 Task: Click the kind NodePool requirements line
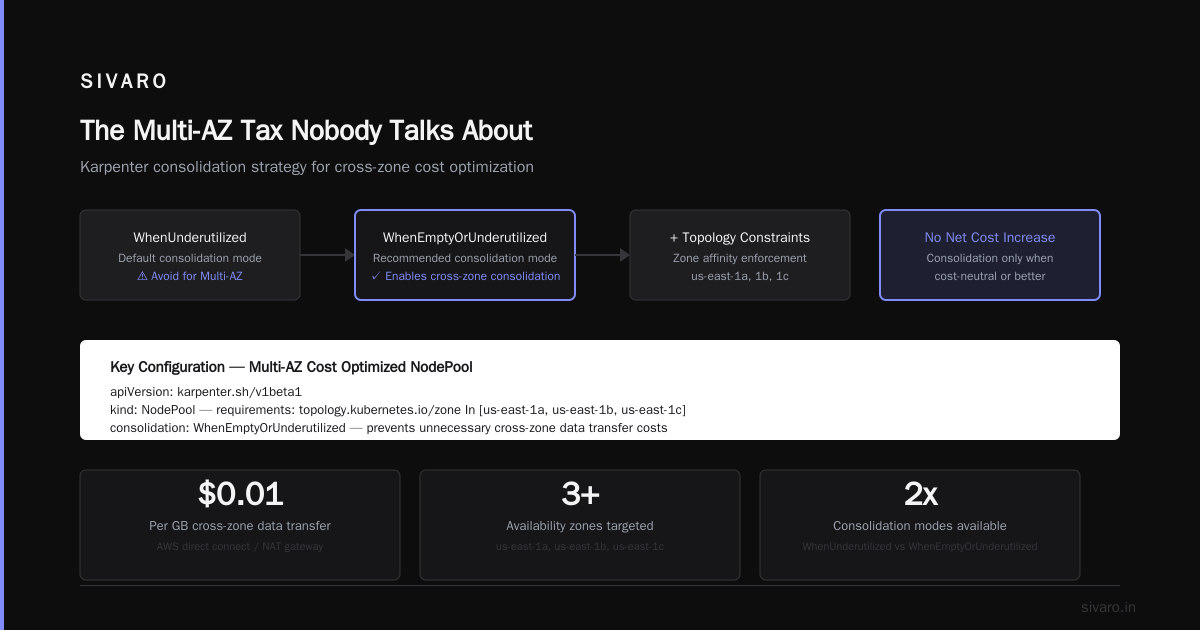398,410
